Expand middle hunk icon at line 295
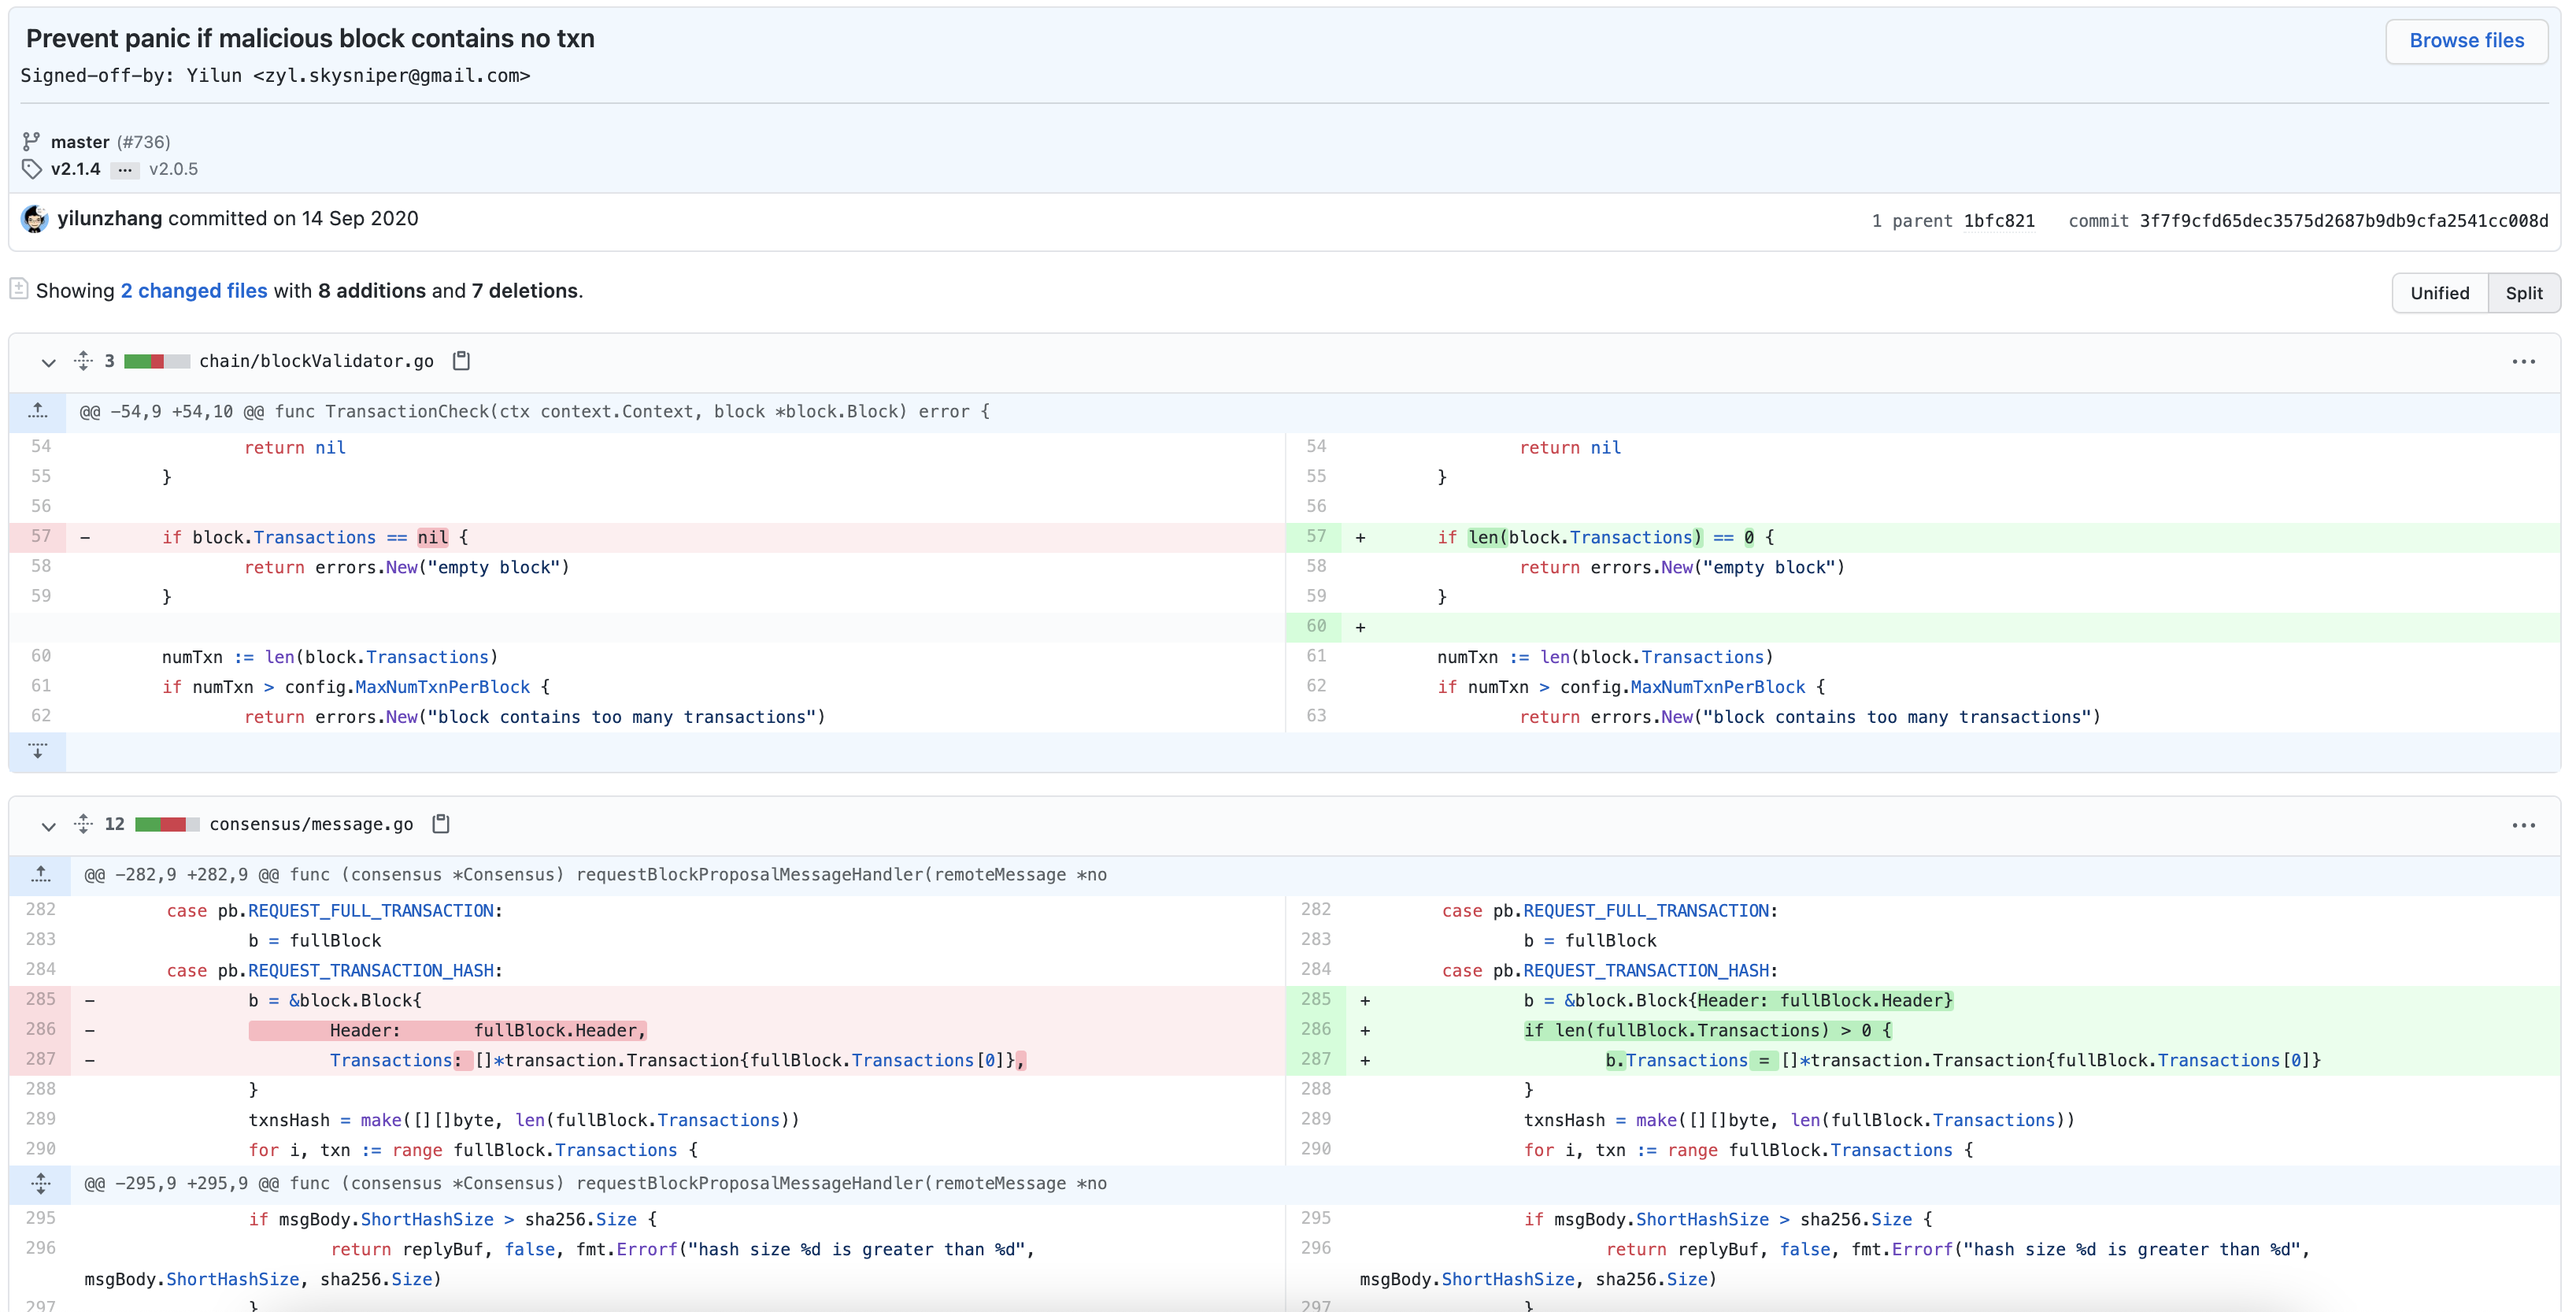The width and height of the screenshot is (2576, 1312). (x=40, y=1183)
